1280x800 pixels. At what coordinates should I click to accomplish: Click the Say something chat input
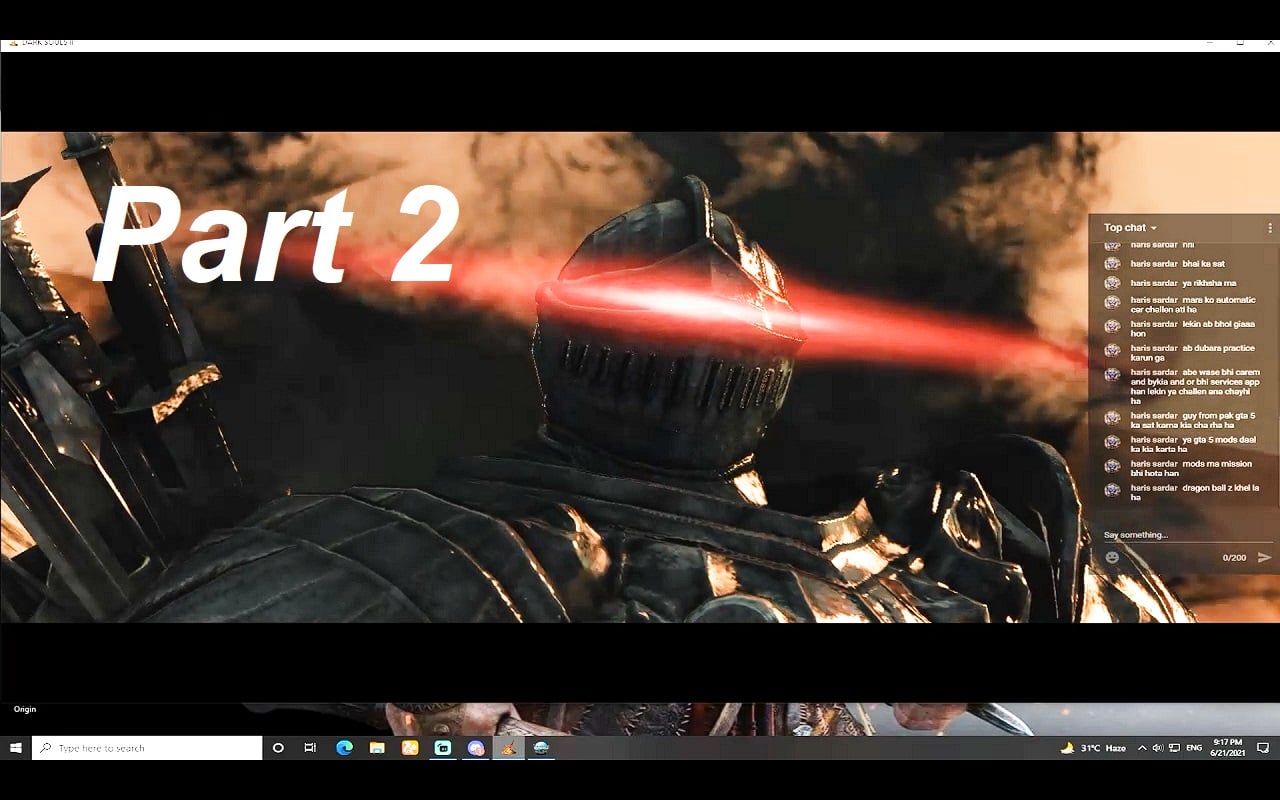coord(1187,535)
